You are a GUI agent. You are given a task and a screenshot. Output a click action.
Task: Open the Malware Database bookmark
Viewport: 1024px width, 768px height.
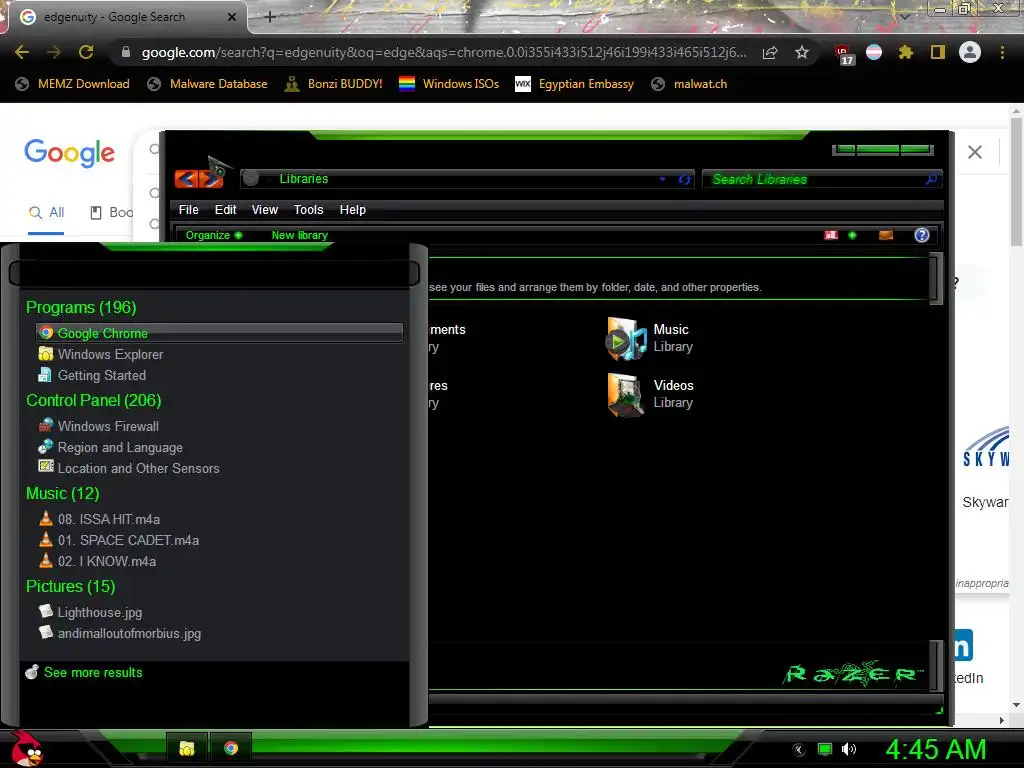click(208, 84)
